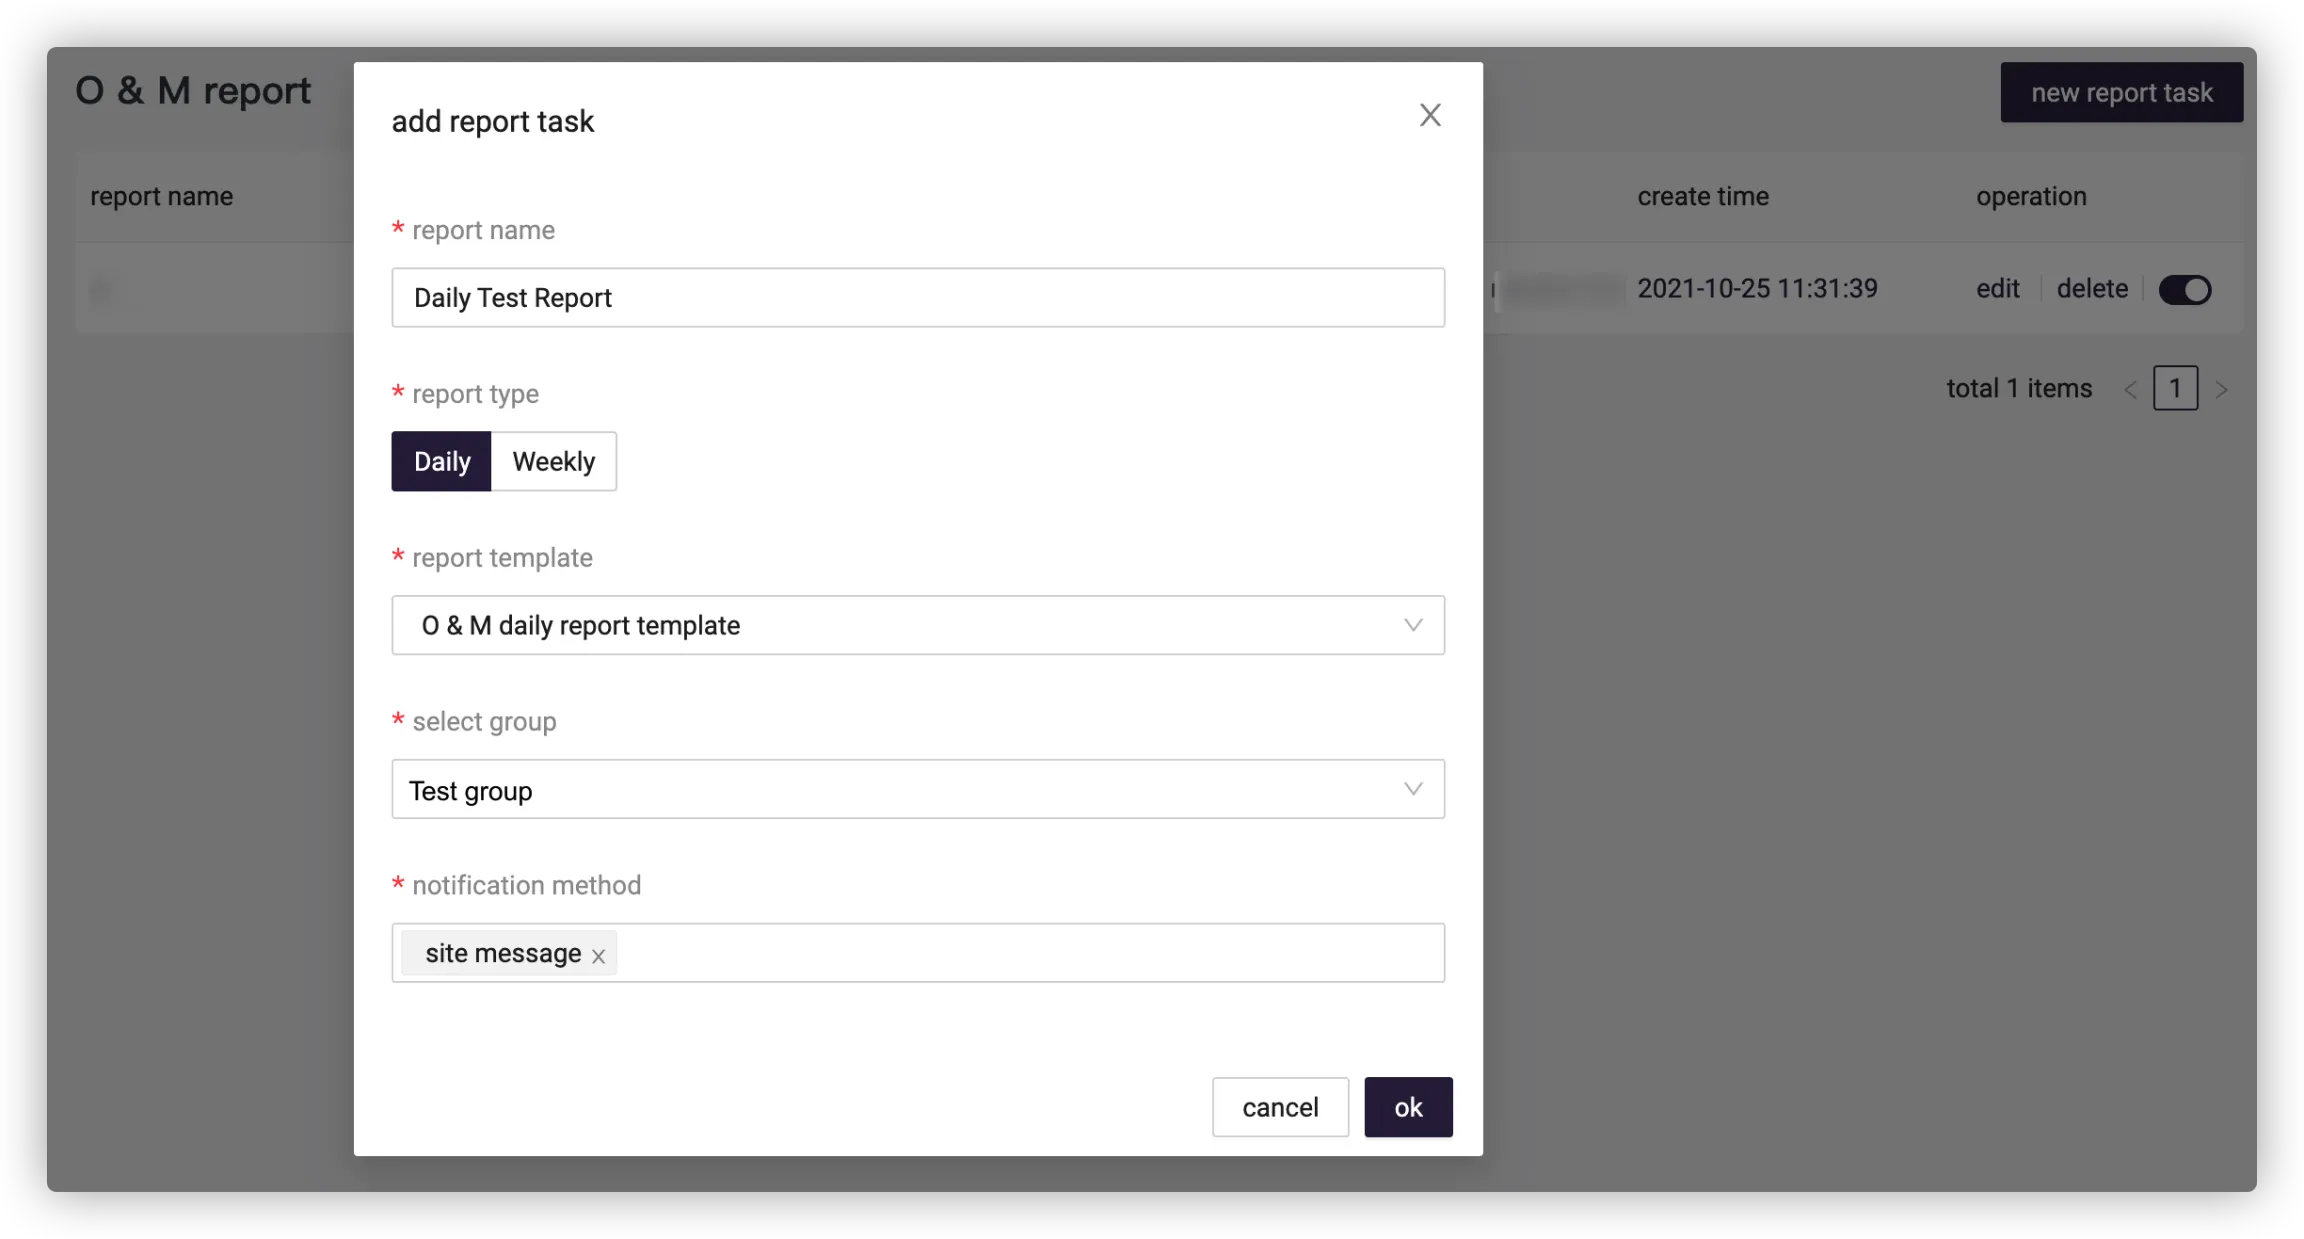Switch report type to Weekly
This screenshot has width=2304, height=1239.
coord(553,461)
